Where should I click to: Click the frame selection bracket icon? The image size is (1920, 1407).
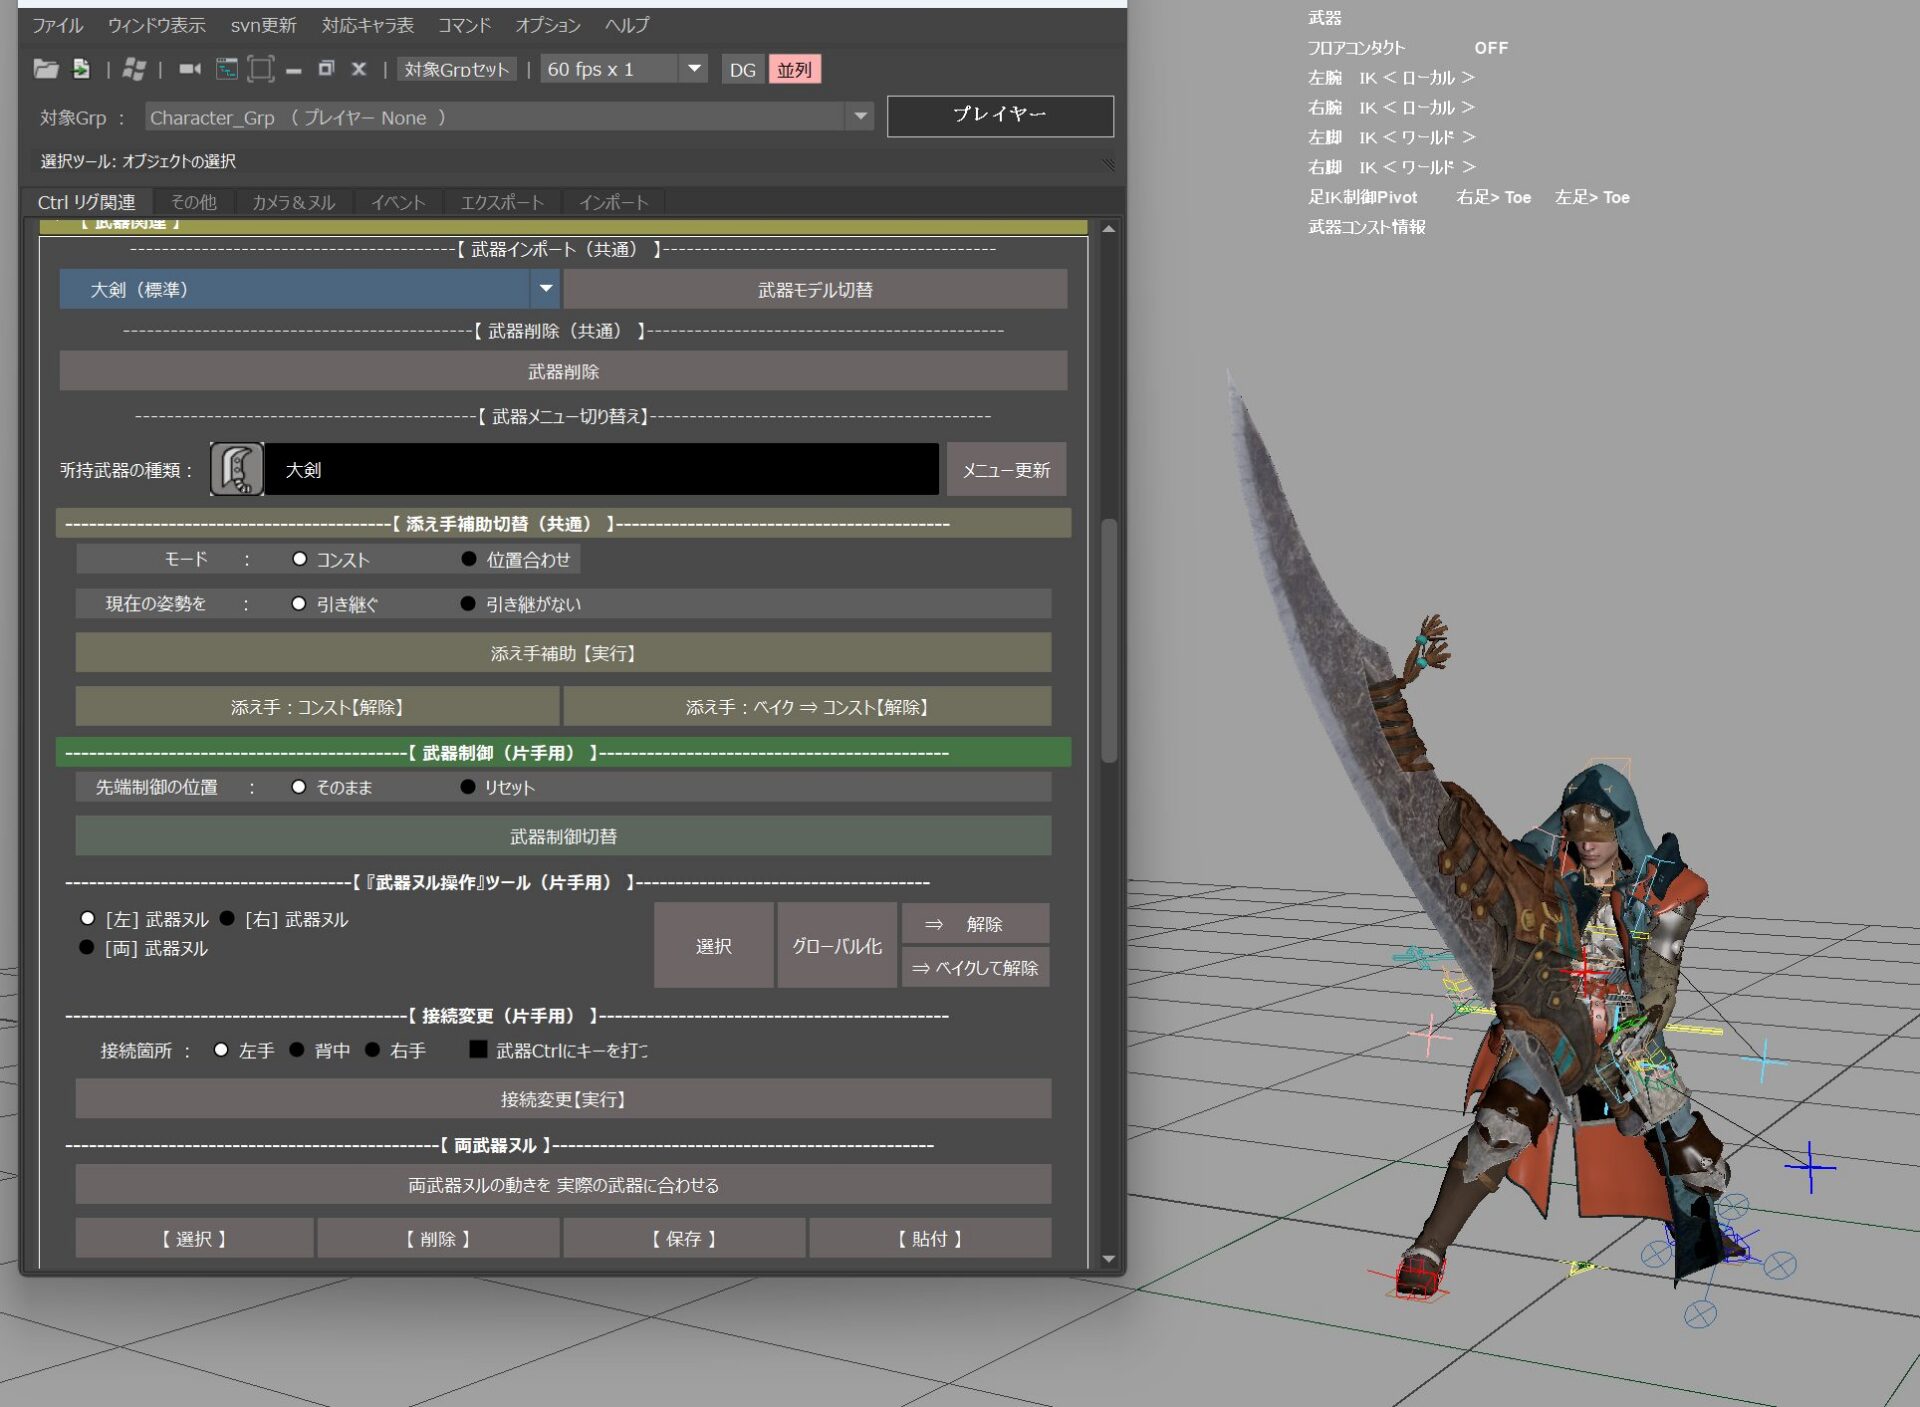point(260,69)
